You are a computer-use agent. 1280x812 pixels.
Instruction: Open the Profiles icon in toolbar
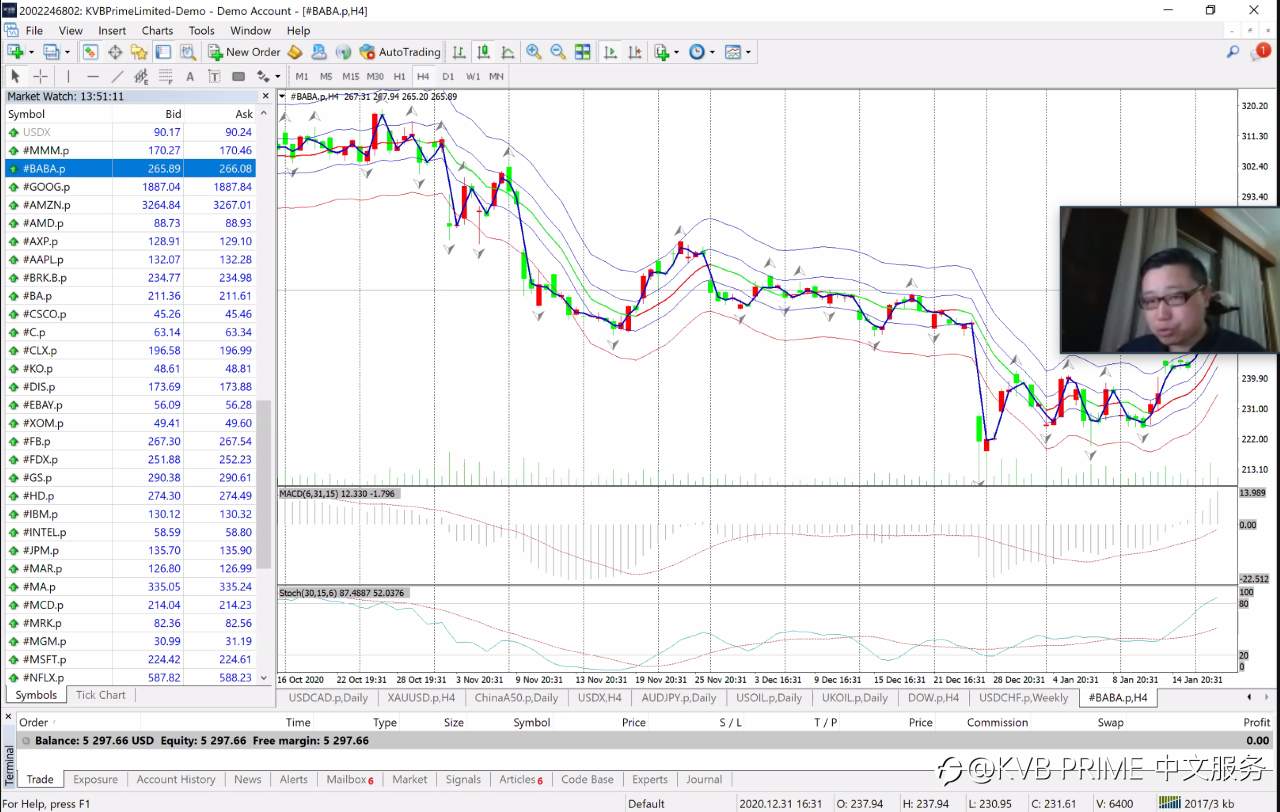click(51, 51)
